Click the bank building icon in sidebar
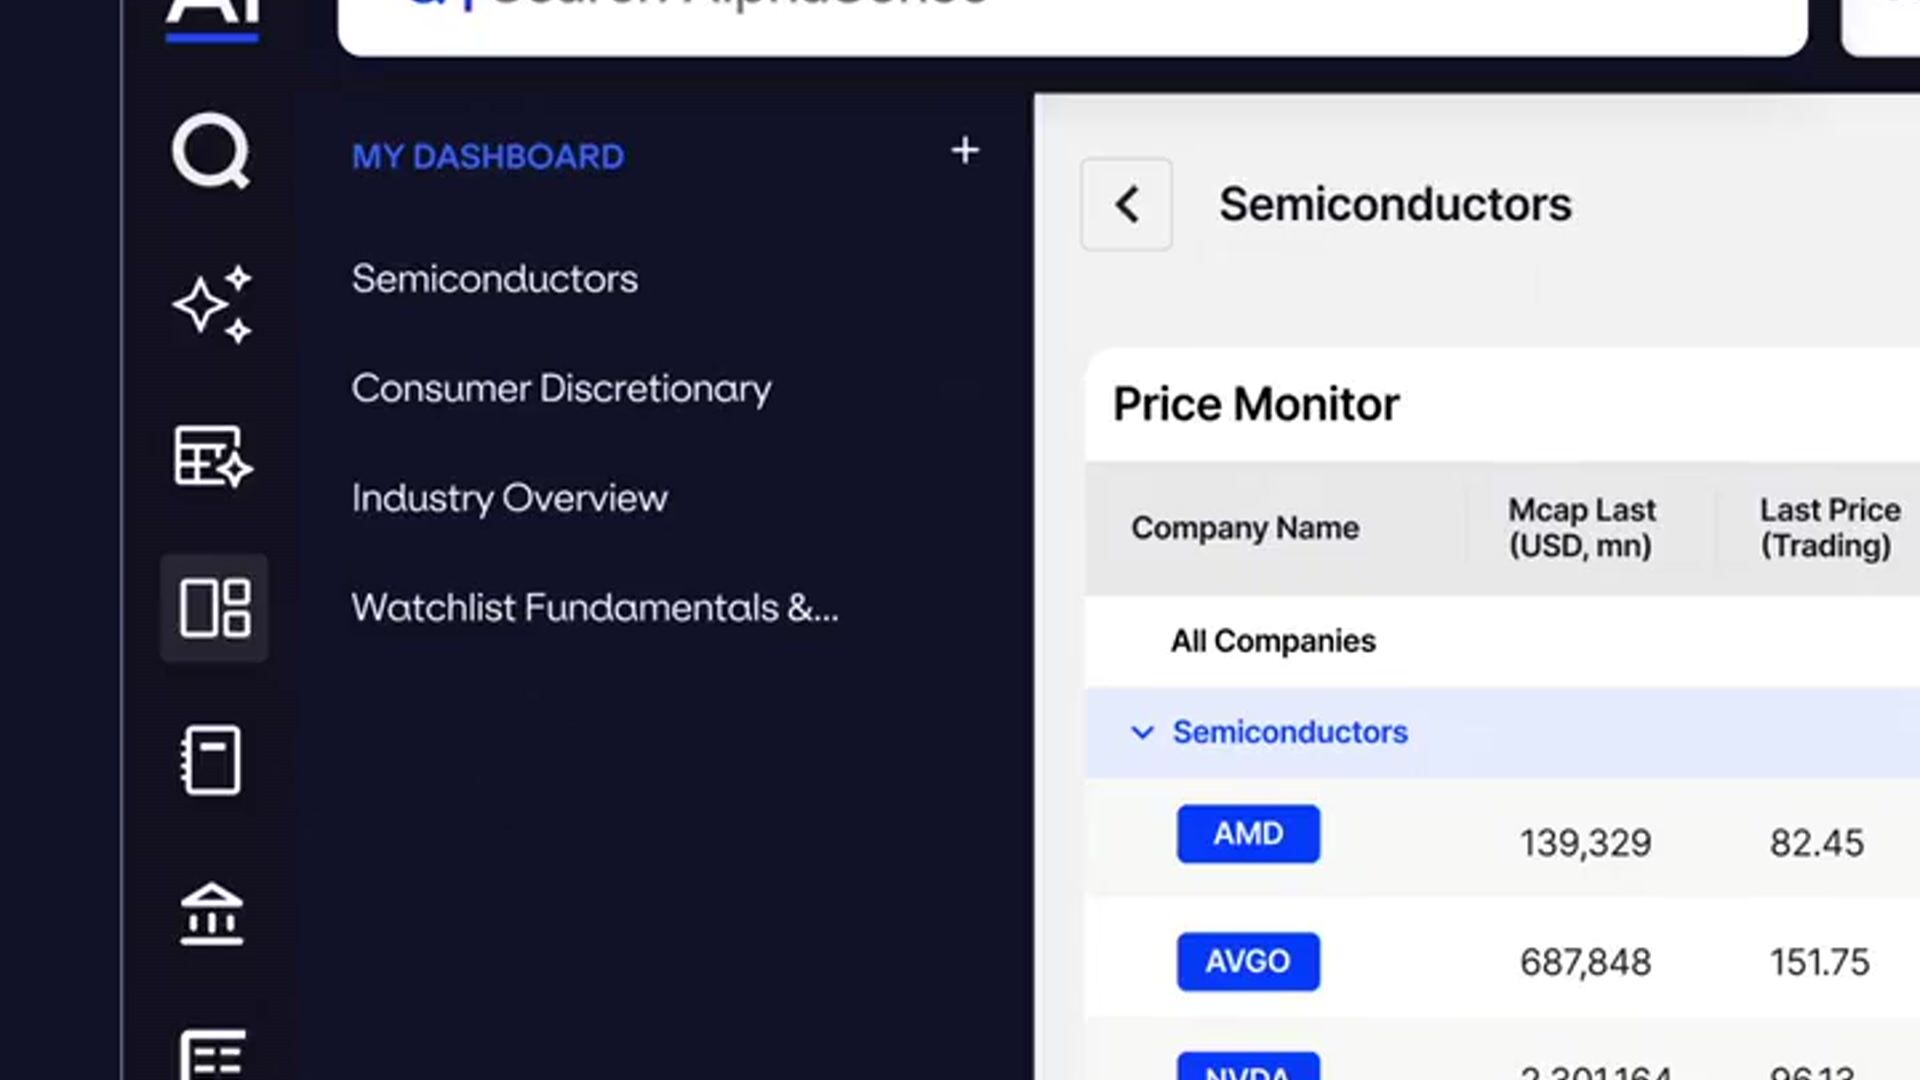The width and height of the screenshot is (1920, 1080). click(212, 914)
